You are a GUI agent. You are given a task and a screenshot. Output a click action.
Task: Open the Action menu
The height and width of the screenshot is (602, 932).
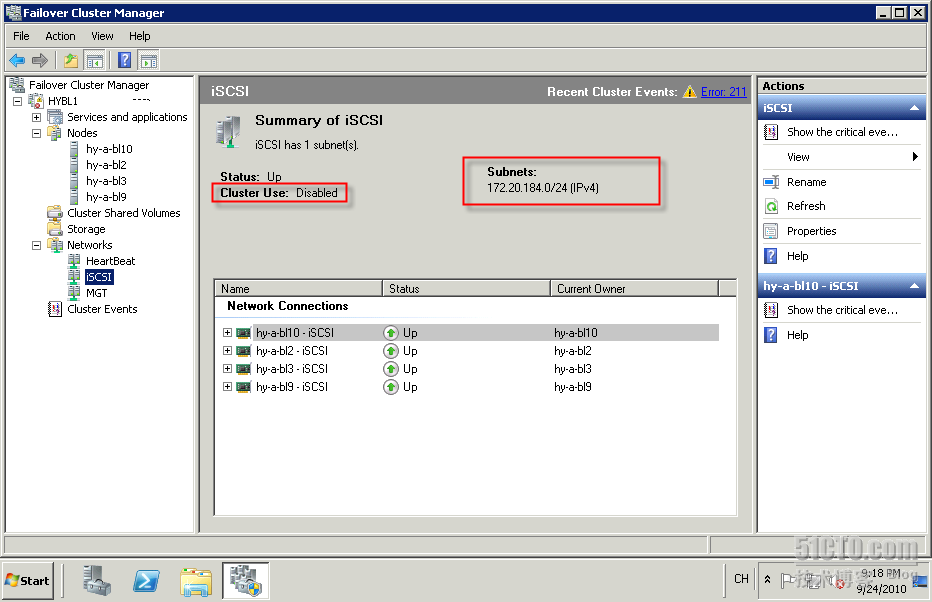[x=61, y=36]
